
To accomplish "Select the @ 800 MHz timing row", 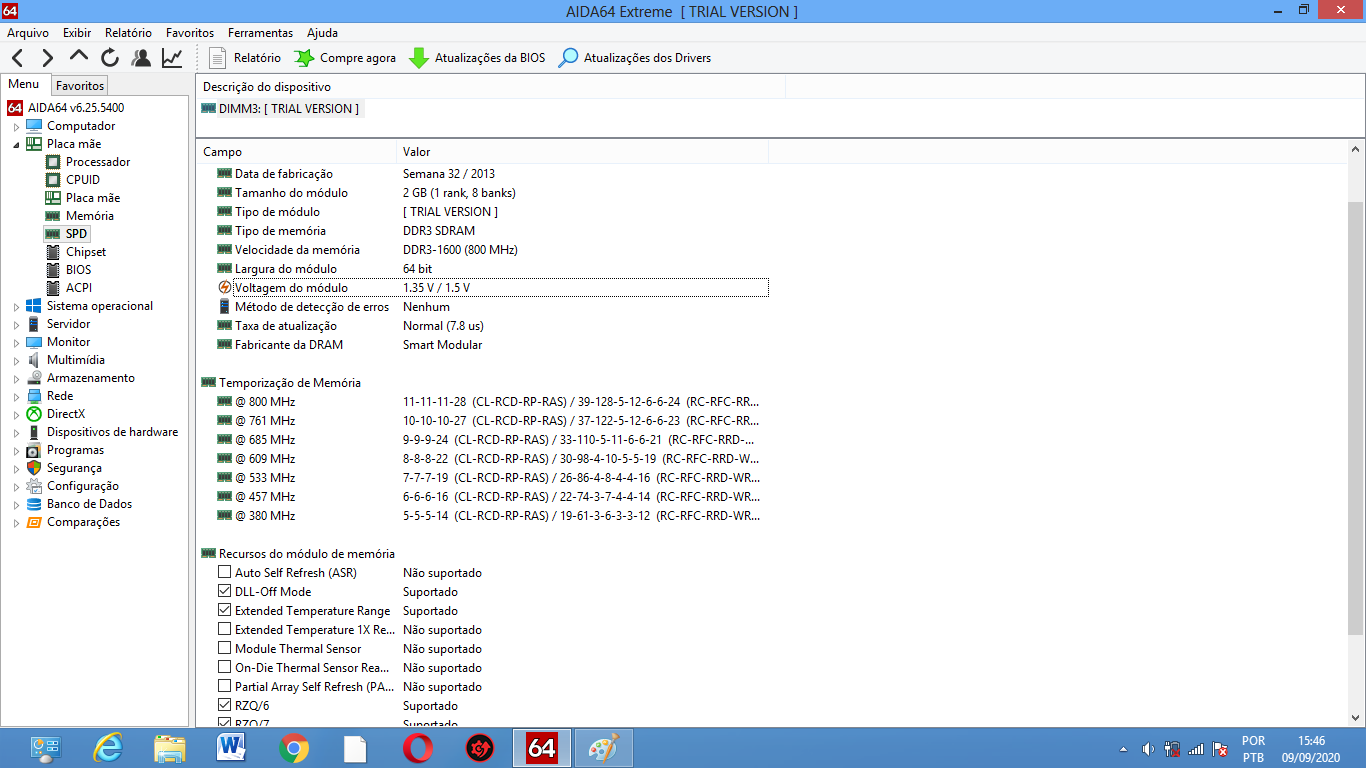I will tap(488, 402).
